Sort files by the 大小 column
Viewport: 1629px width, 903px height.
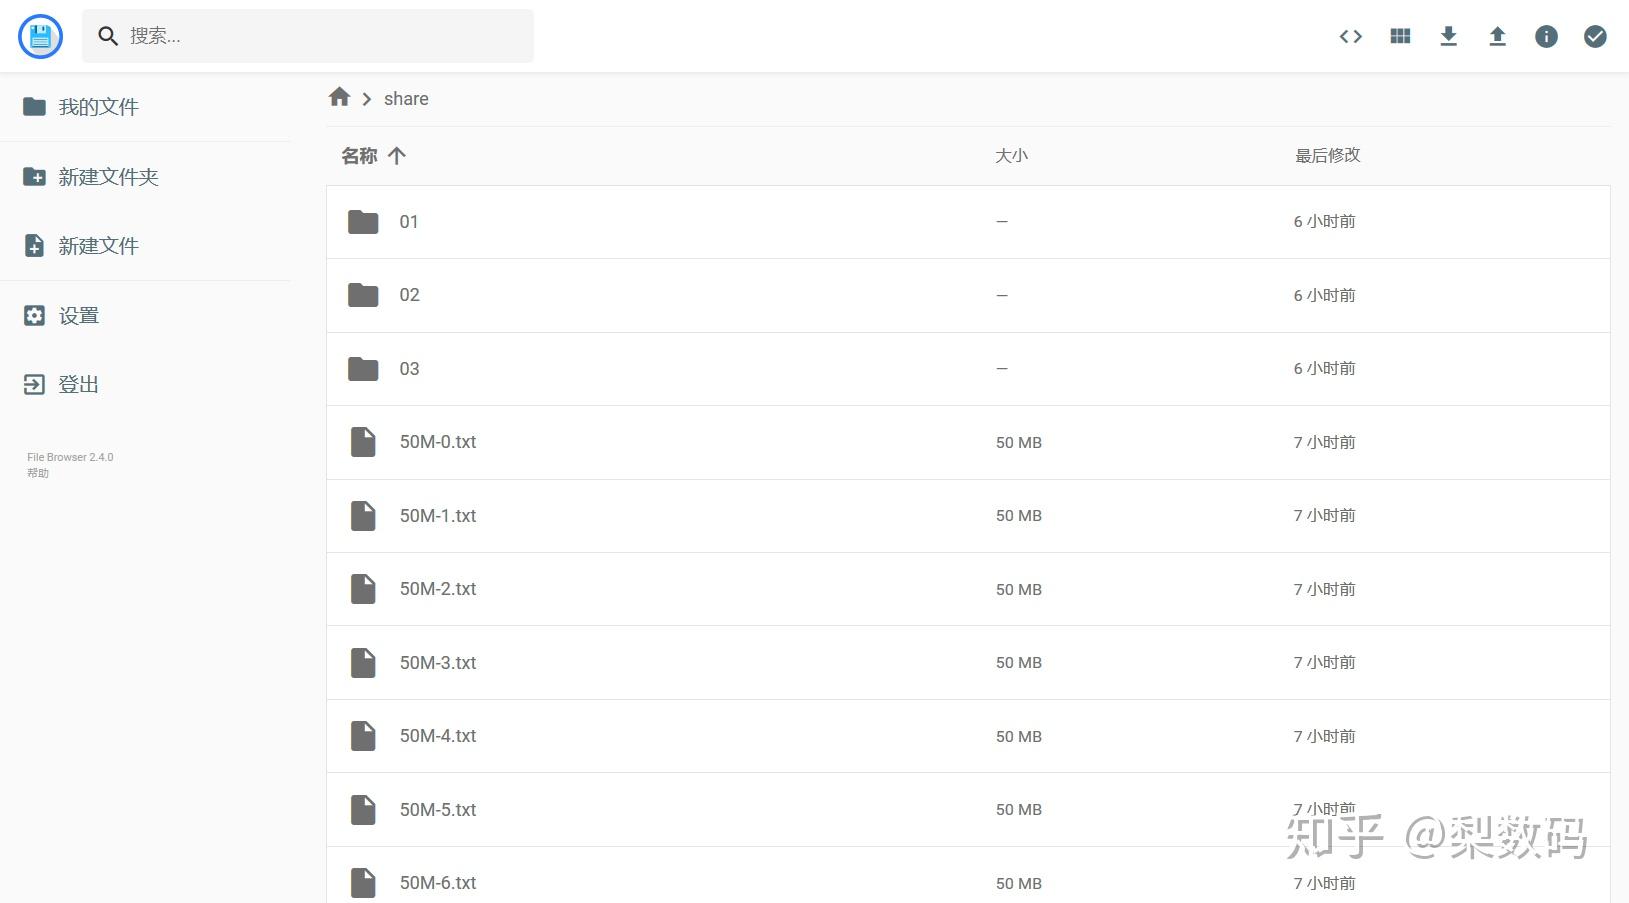pyautogui.click(x=1011, y=156)
